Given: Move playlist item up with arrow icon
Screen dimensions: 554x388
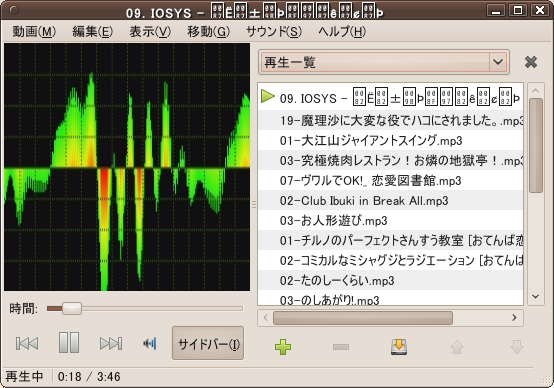Looking at the screenshot, I should click(457, 347).
